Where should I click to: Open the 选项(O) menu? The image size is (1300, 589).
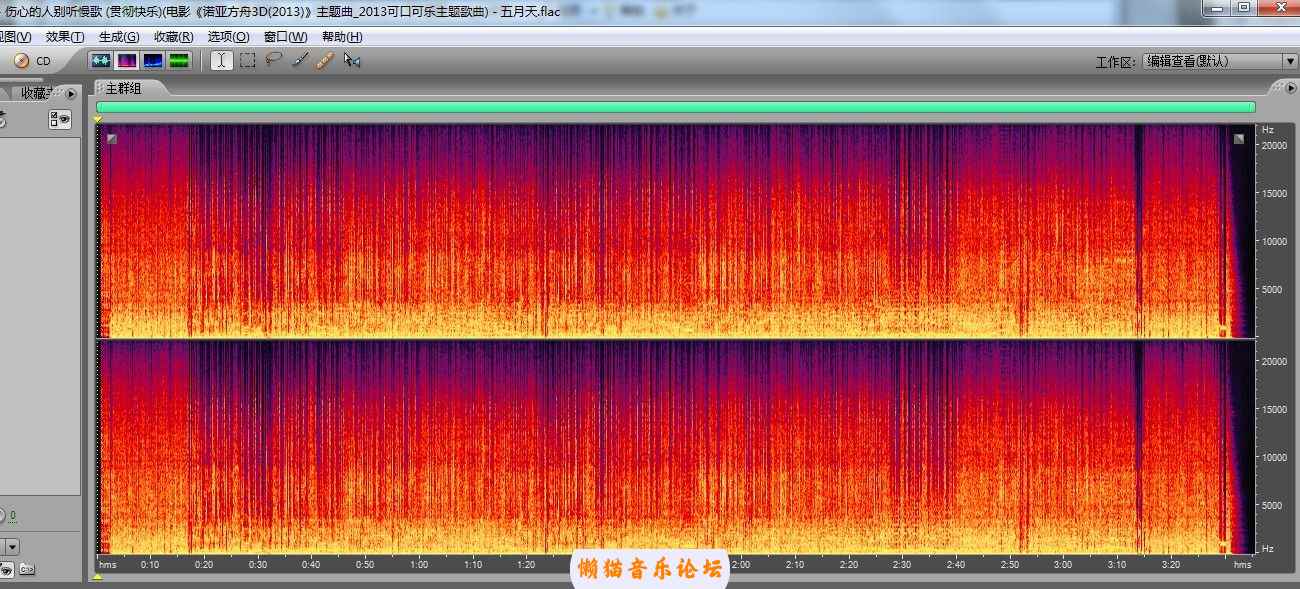click(x=229, y=37)
